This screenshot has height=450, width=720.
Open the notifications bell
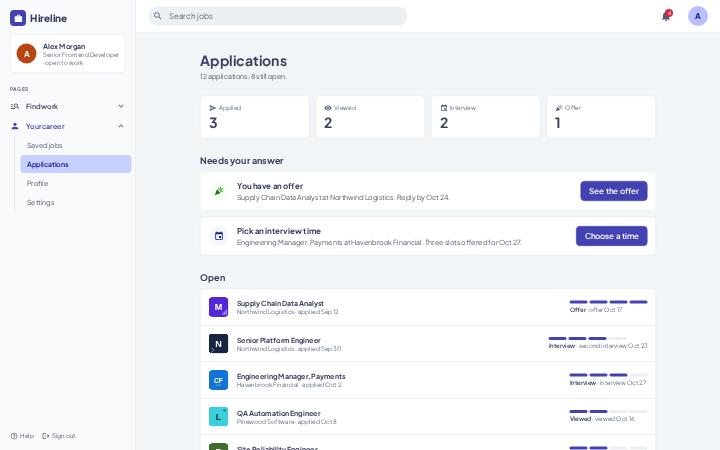pos(666,16)
